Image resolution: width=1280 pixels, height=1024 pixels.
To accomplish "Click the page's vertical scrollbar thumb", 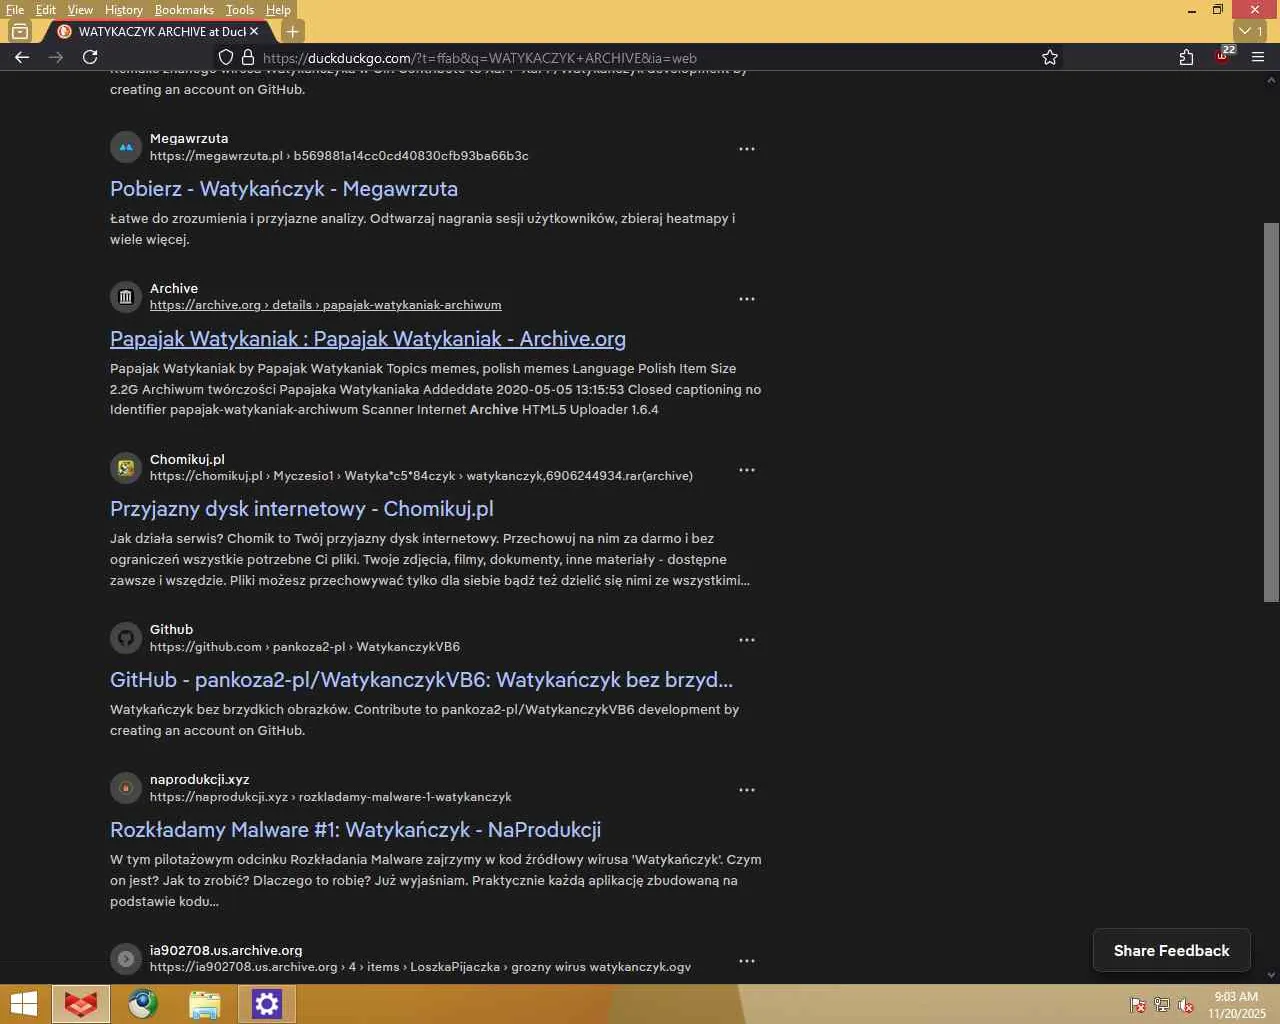I will pos(1271,412).
